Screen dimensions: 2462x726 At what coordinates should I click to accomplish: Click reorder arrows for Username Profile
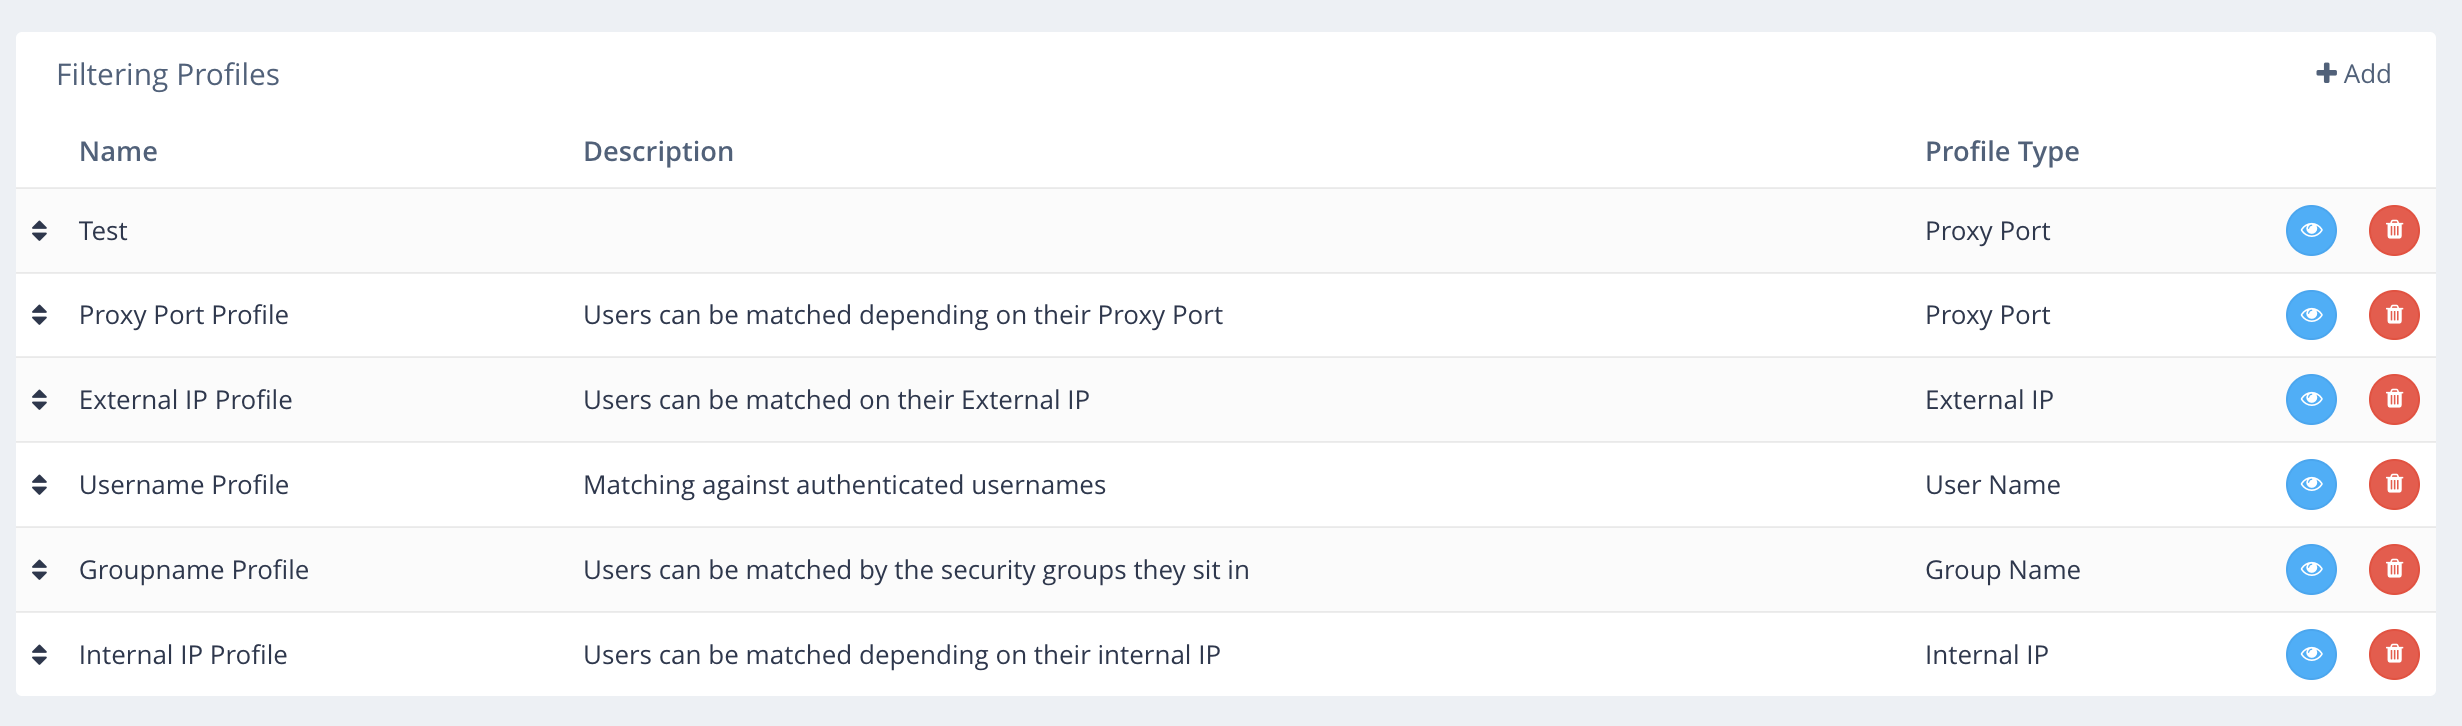40,485
